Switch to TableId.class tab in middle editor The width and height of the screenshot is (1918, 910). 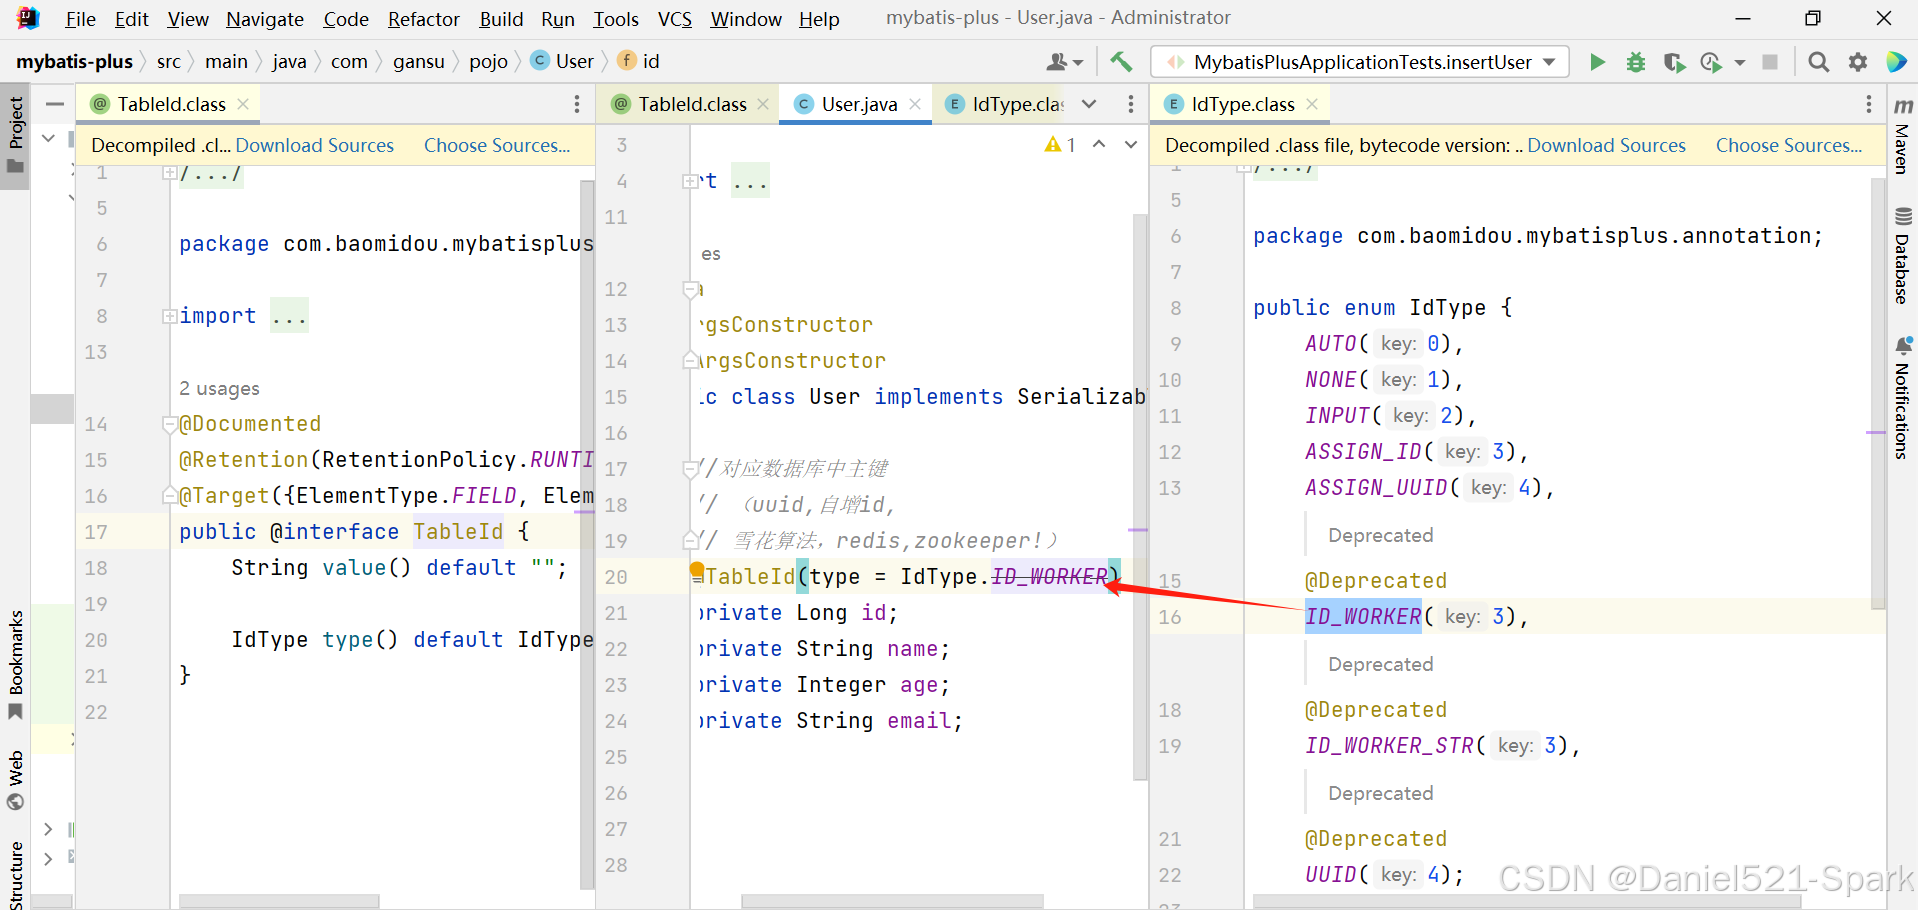tap(690, 104)
